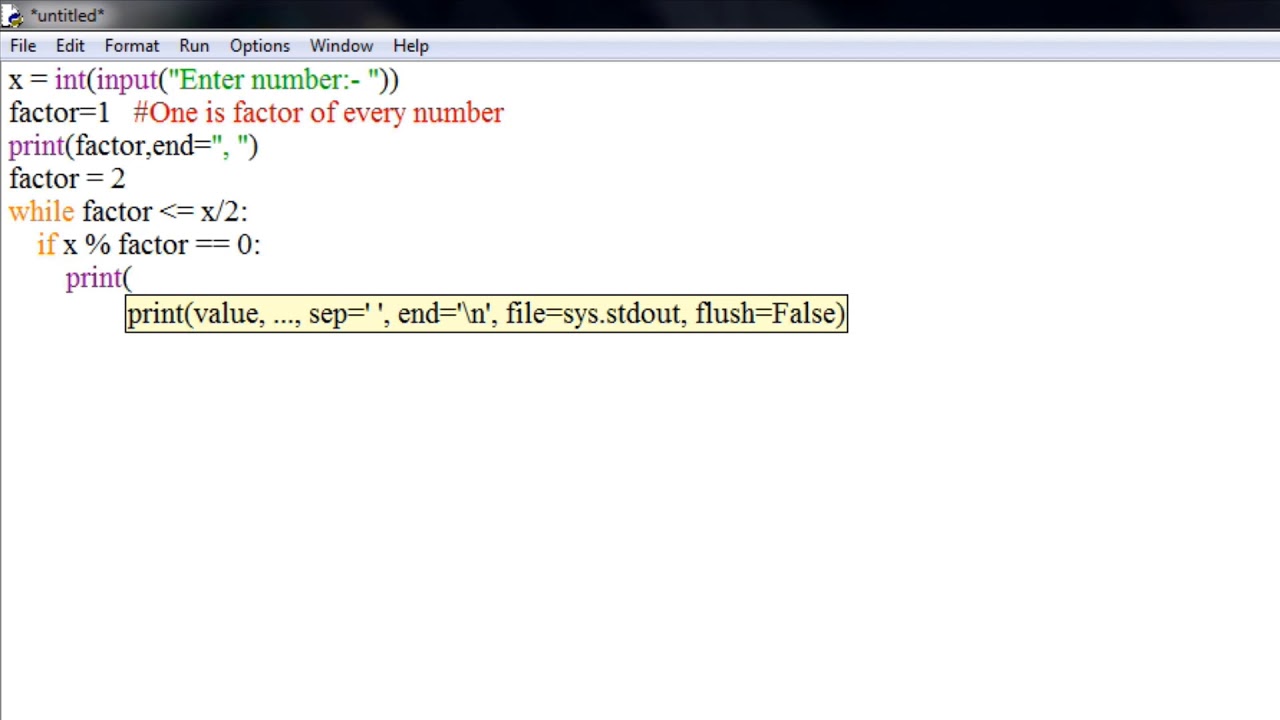Click the line 'factor = 2'
Screen dimensions: 1280x720
67,179
